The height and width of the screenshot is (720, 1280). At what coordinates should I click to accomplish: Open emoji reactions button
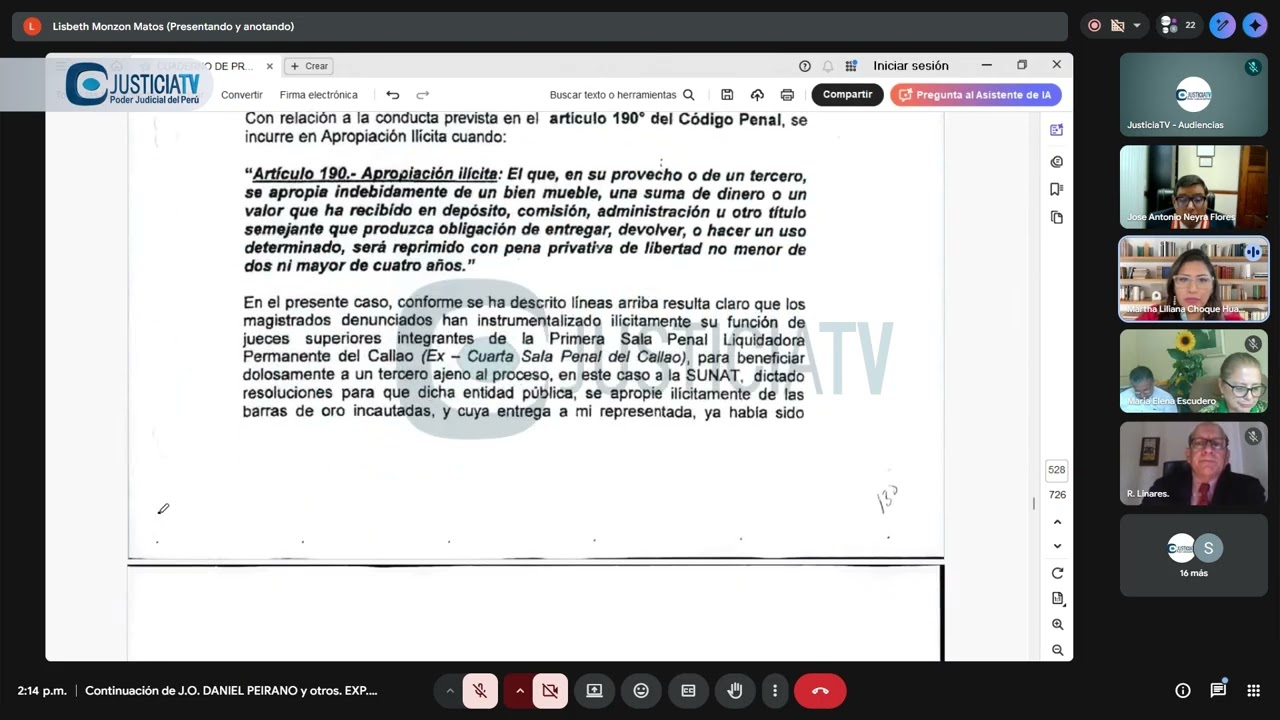coord(641,690)
